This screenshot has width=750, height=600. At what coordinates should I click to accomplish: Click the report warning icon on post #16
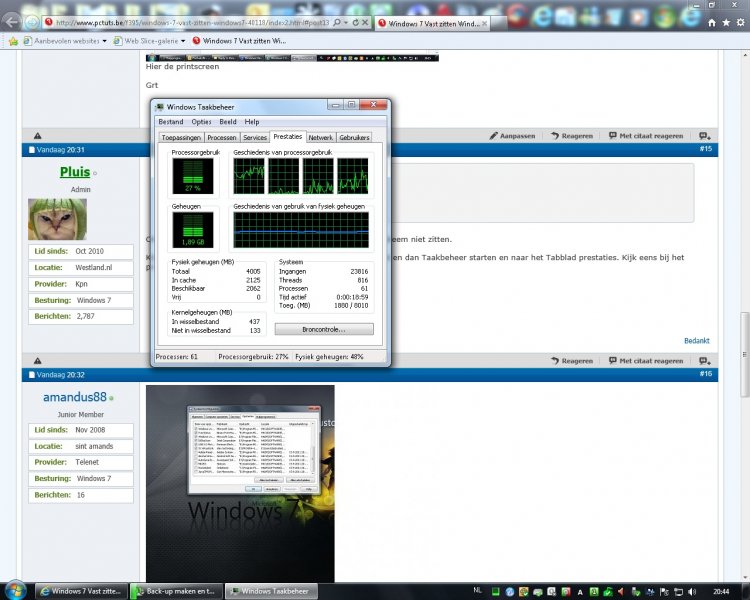click(x=38, y=361)
